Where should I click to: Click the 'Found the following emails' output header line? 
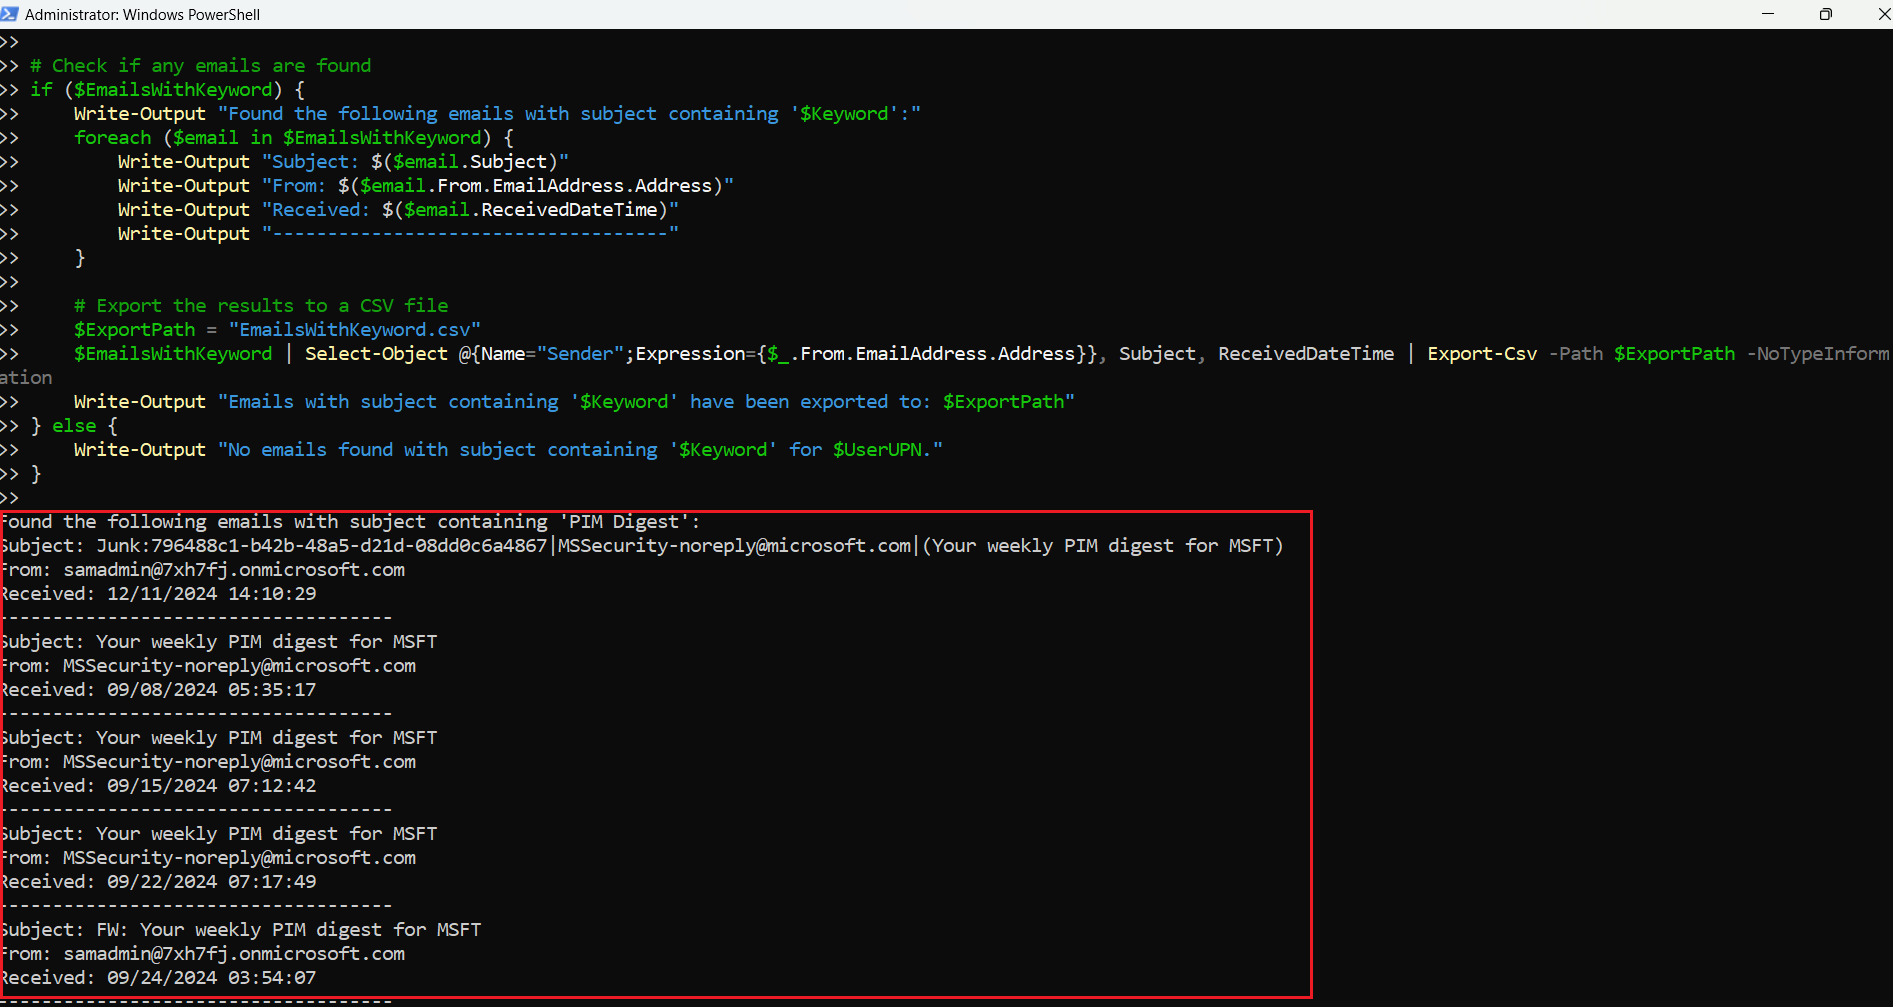point(350,522)
